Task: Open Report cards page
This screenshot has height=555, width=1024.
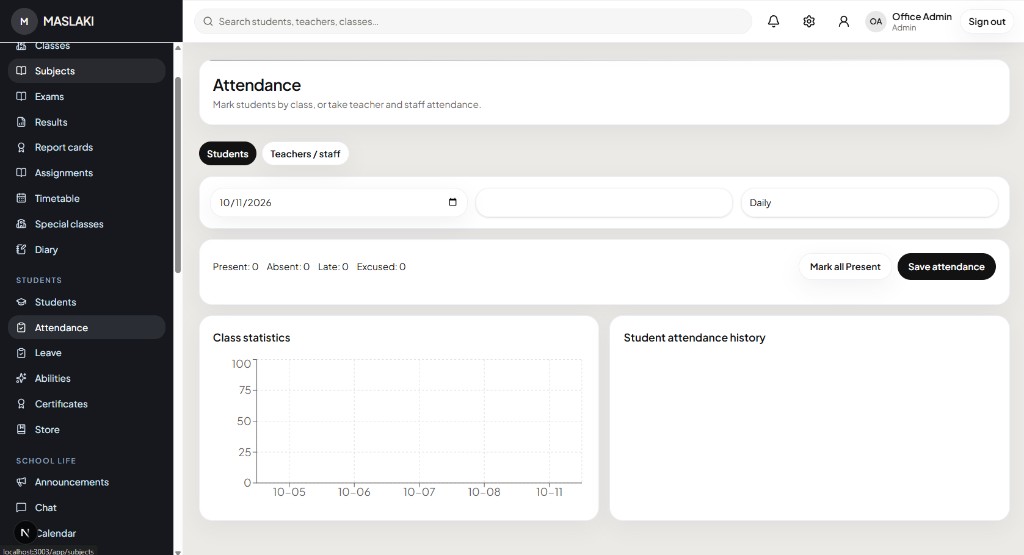Action: coord(86,148)
